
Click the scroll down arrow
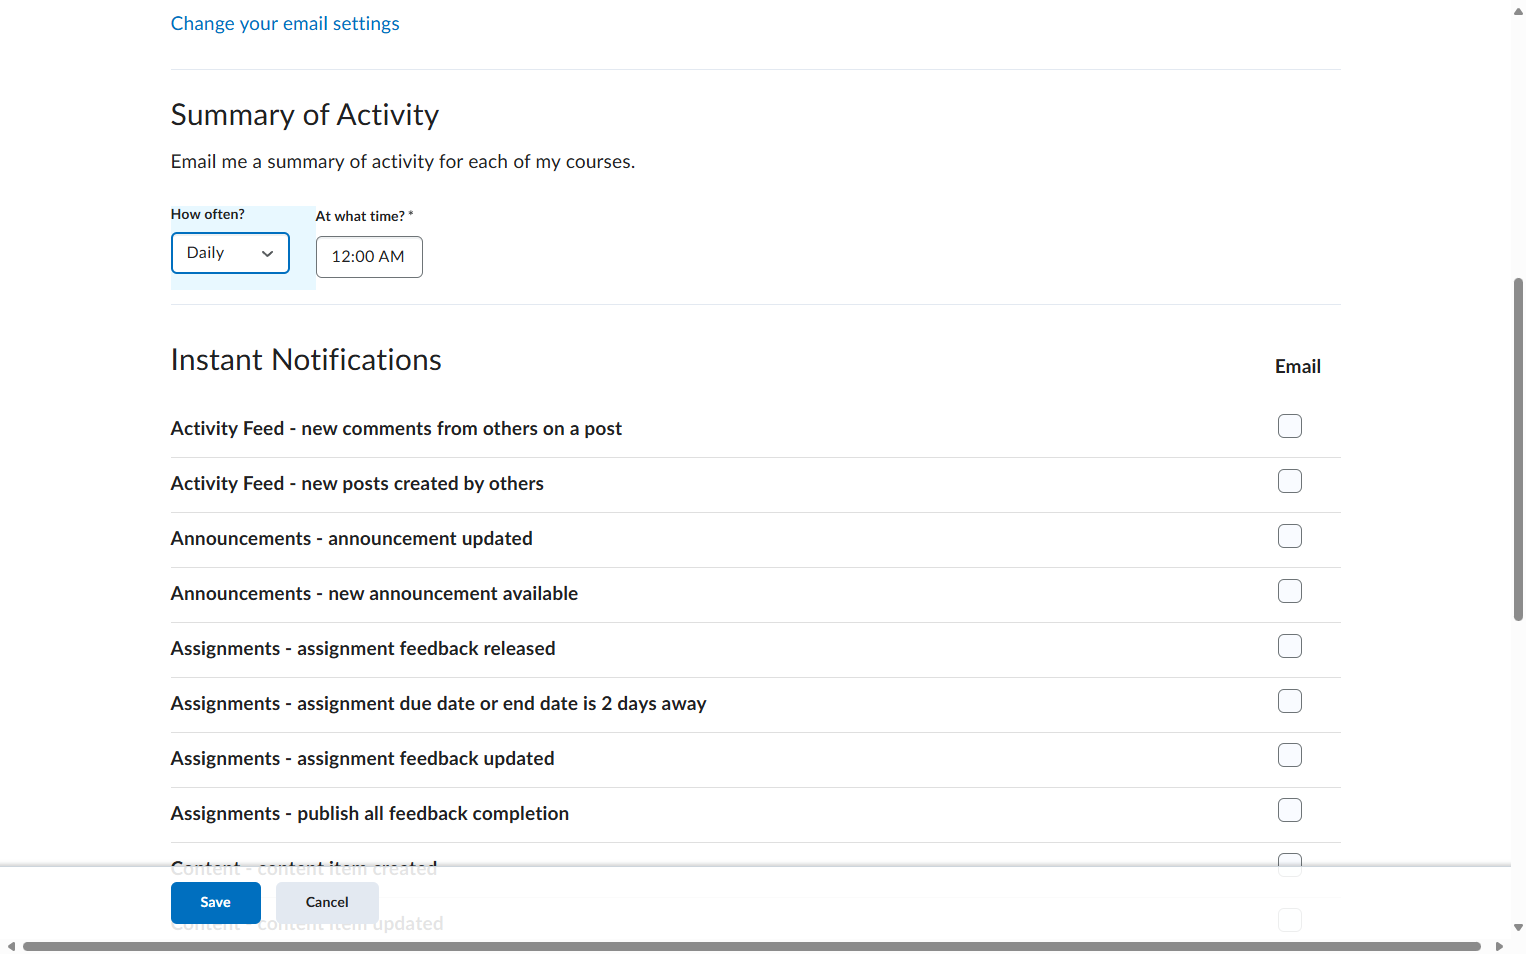(1518, 928)
